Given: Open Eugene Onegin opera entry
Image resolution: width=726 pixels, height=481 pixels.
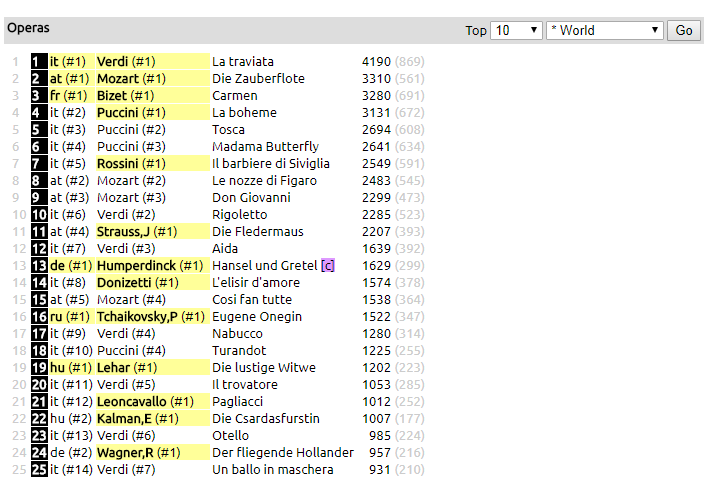Looking at the screenshot, I should pos(257,316).
